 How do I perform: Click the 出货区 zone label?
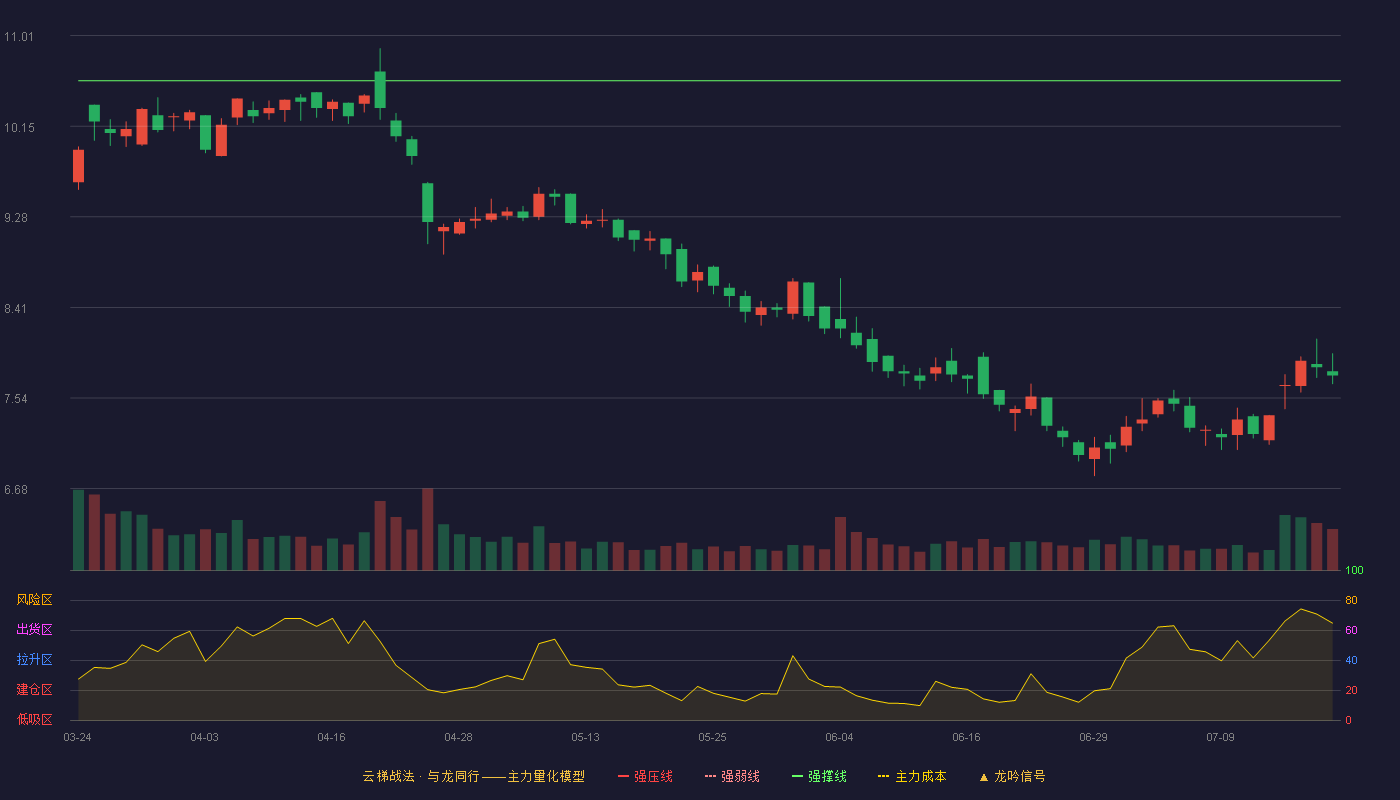(34, 630)
